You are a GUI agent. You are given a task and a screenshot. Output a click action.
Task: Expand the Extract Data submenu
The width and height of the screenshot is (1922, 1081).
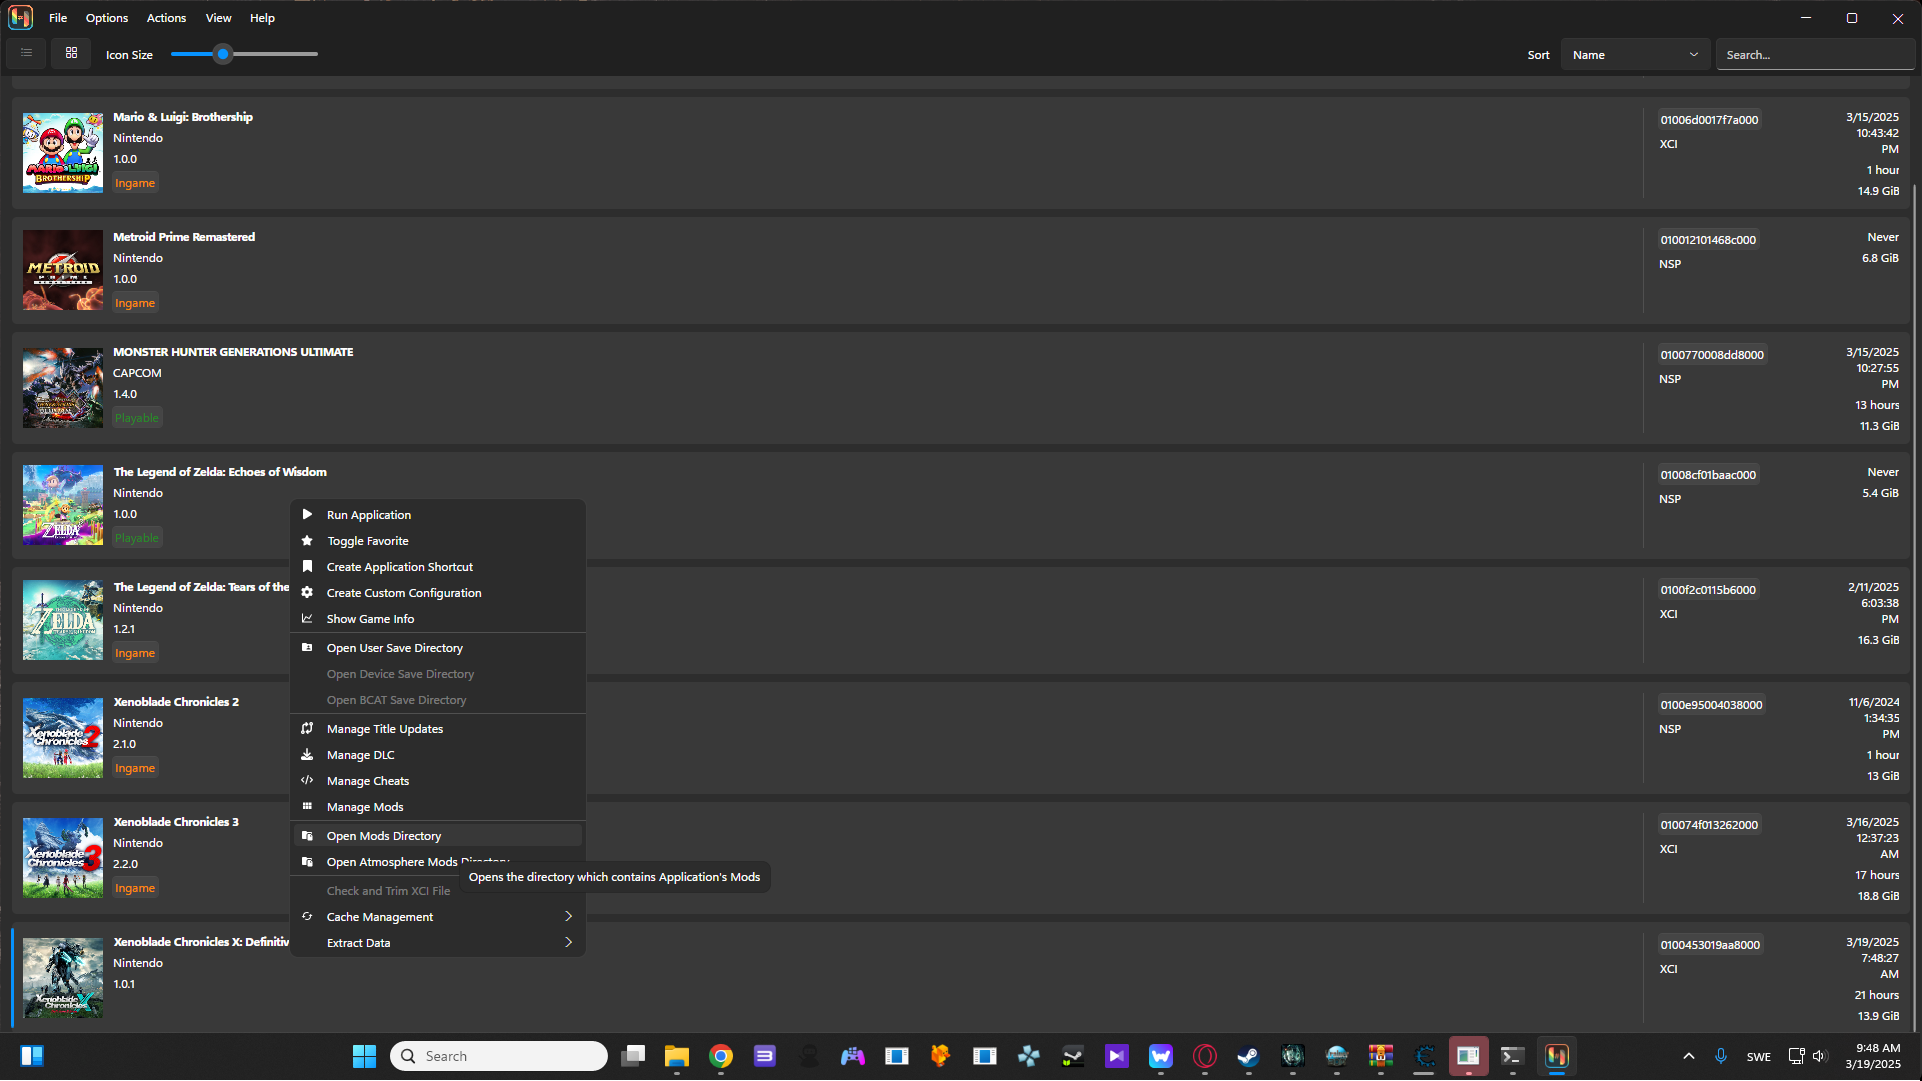point(437,942)
